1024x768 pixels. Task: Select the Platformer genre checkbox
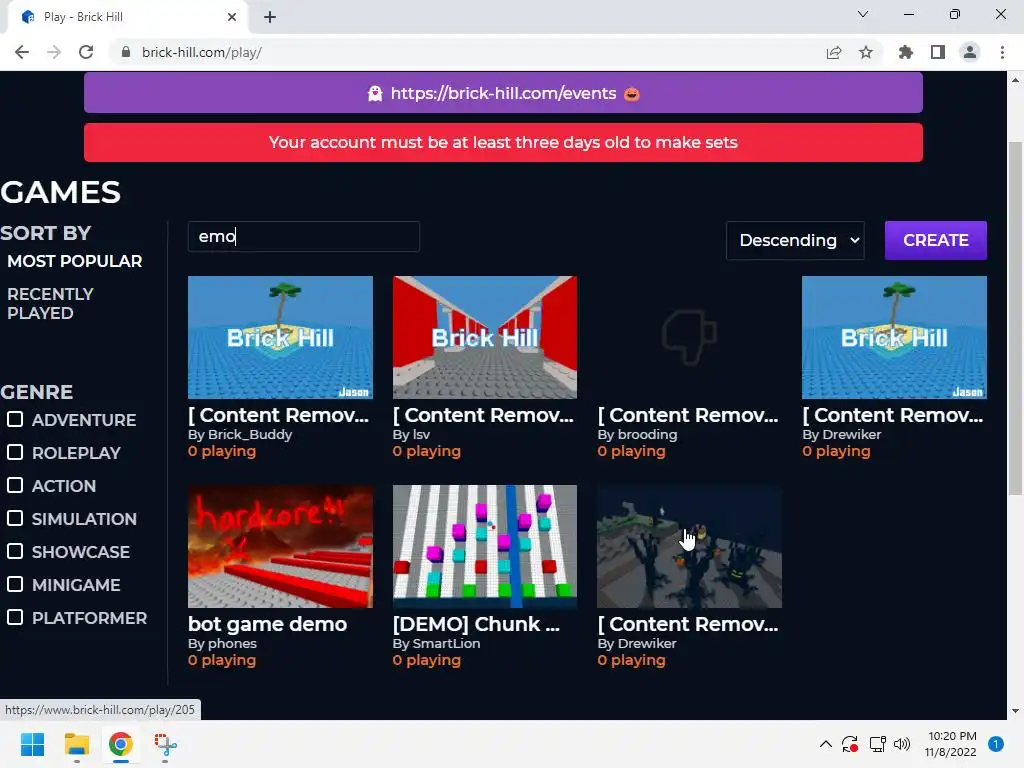point(15,617)
